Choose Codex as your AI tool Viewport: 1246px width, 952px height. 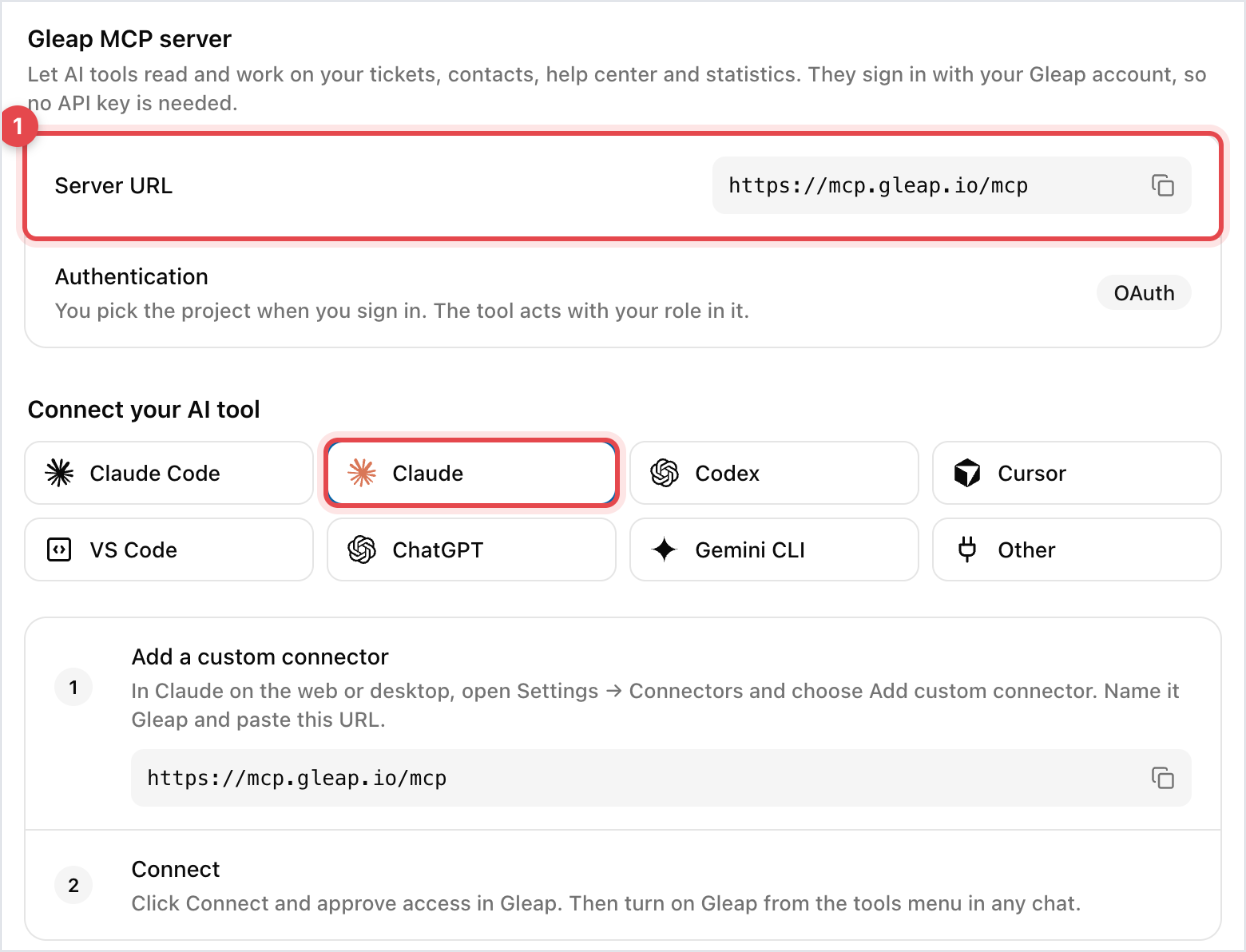(774, 473)
